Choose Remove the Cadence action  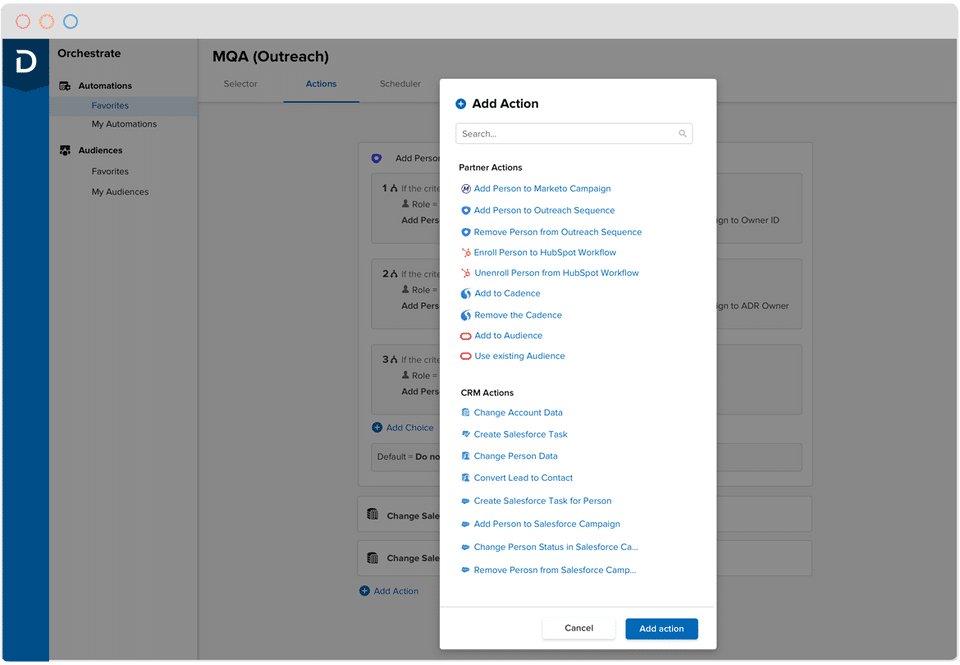coord(518,315)
